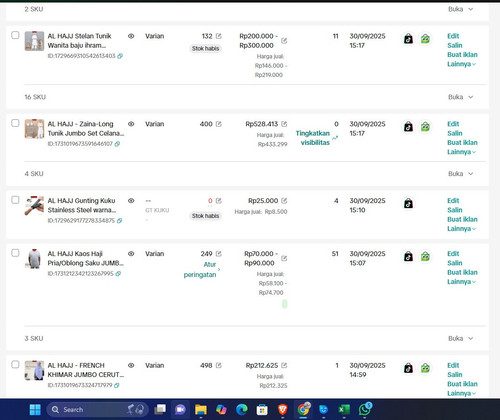Click Edit for Stelan Tunik Wanita

click(x=453, y=36)
